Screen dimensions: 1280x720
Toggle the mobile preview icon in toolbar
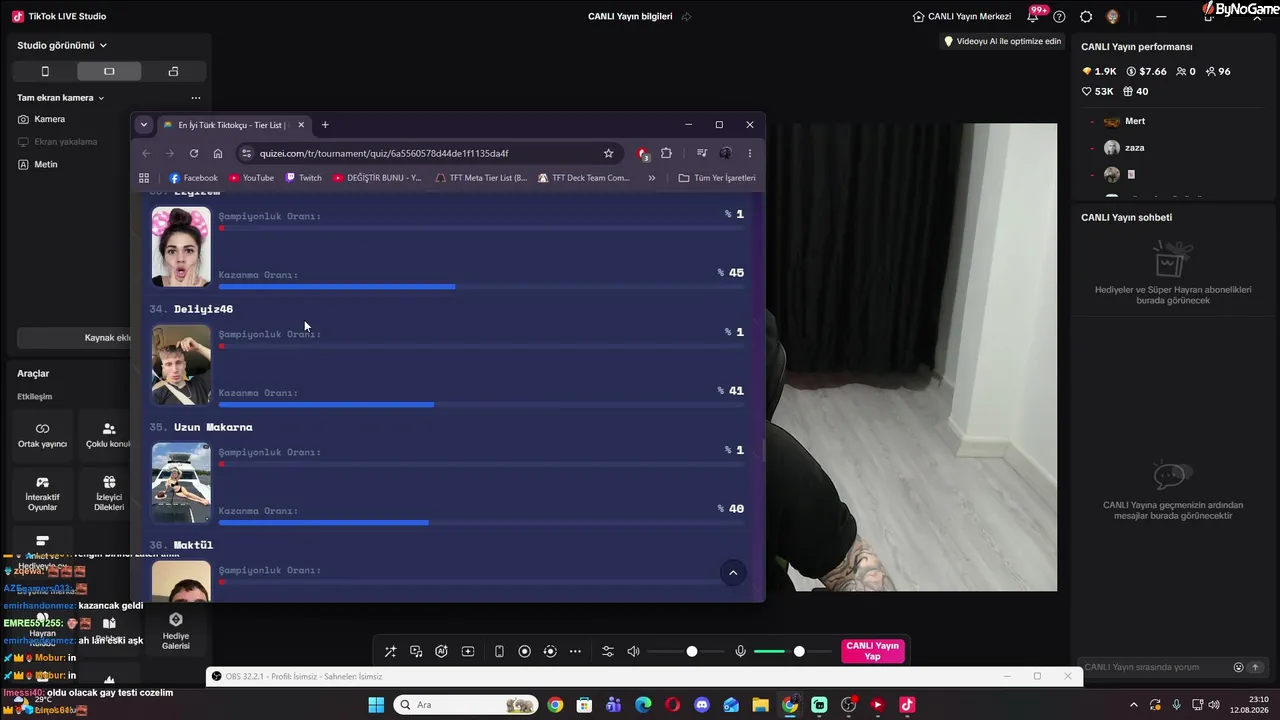pos(499,652)
